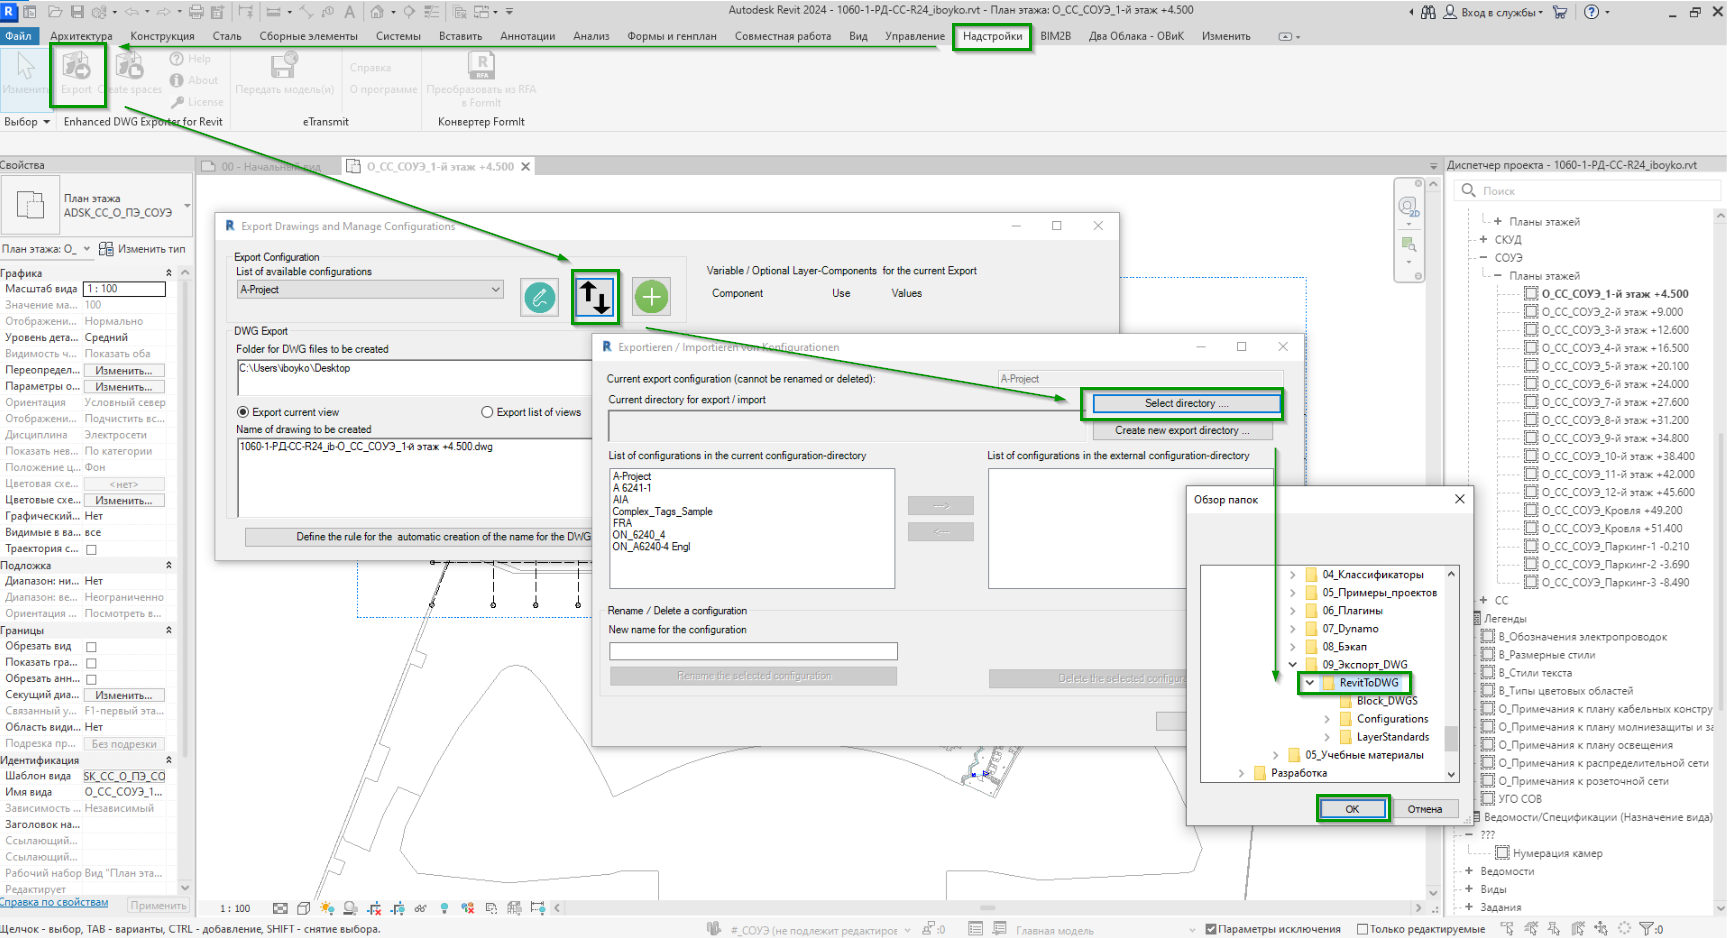Viewport: 1729px width, 938px height.
Task: Uncheck the Параметры исключения checkbox
Action: pos(1211,929)
